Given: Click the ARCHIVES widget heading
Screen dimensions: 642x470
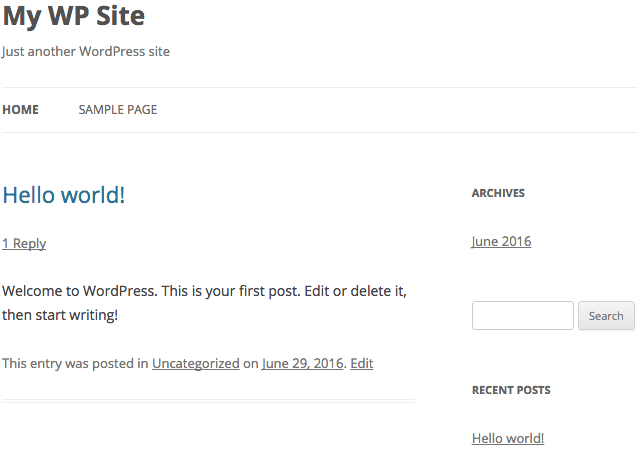Looking at the screenshot, I should (498, 193).
